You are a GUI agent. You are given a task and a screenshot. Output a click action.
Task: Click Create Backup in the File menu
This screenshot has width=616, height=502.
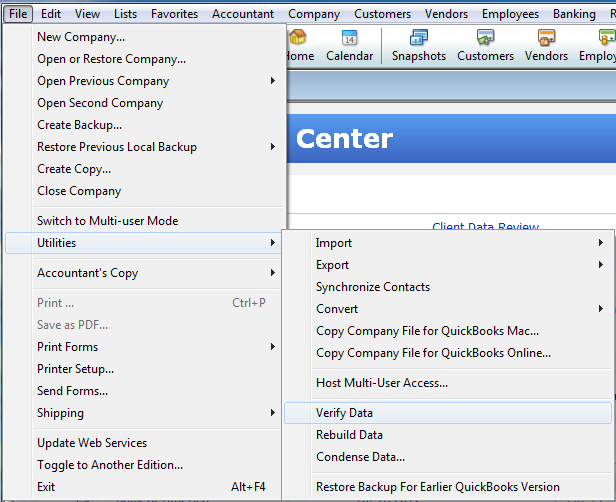pos(79,125)
